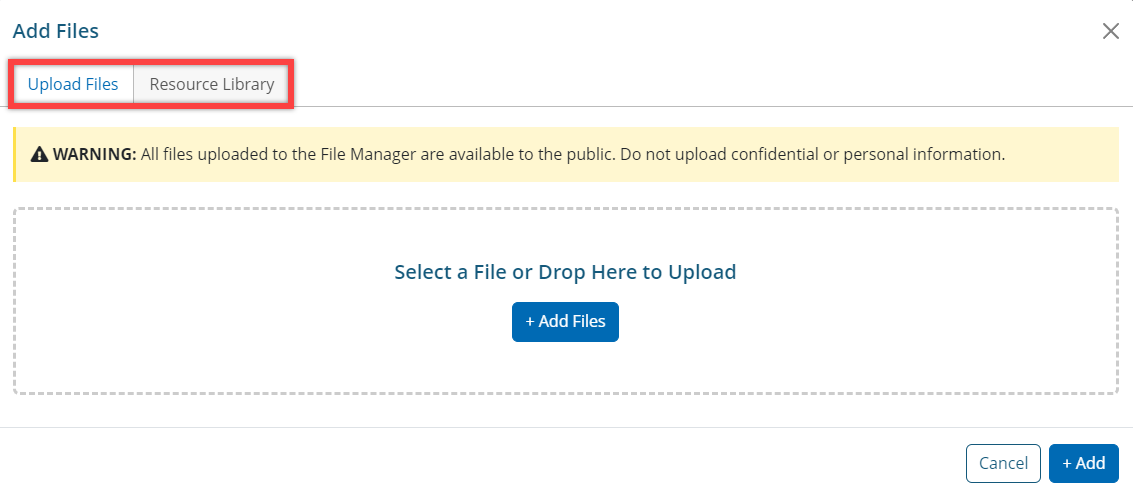The width and height of the screenshot is (1133, 497).
Task: Select the 'Upload Files' tab label
Action: (73, 84)
